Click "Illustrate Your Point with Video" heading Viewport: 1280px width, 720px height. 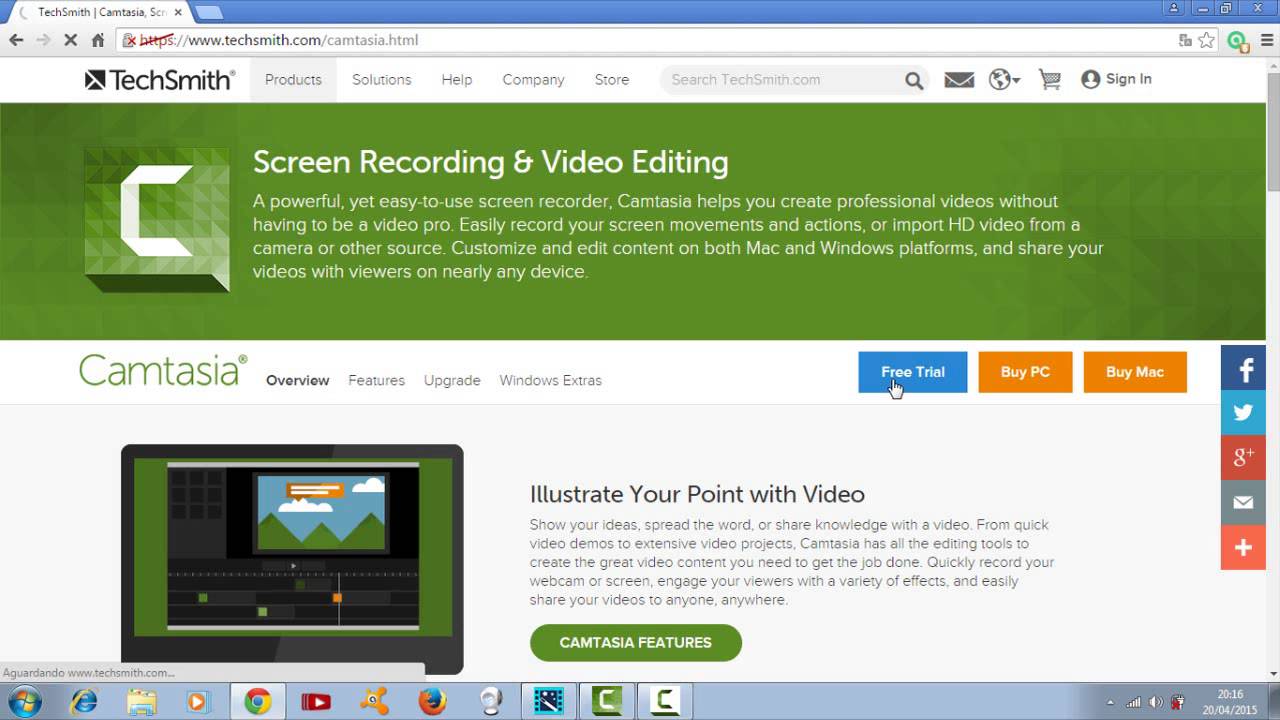697,494
